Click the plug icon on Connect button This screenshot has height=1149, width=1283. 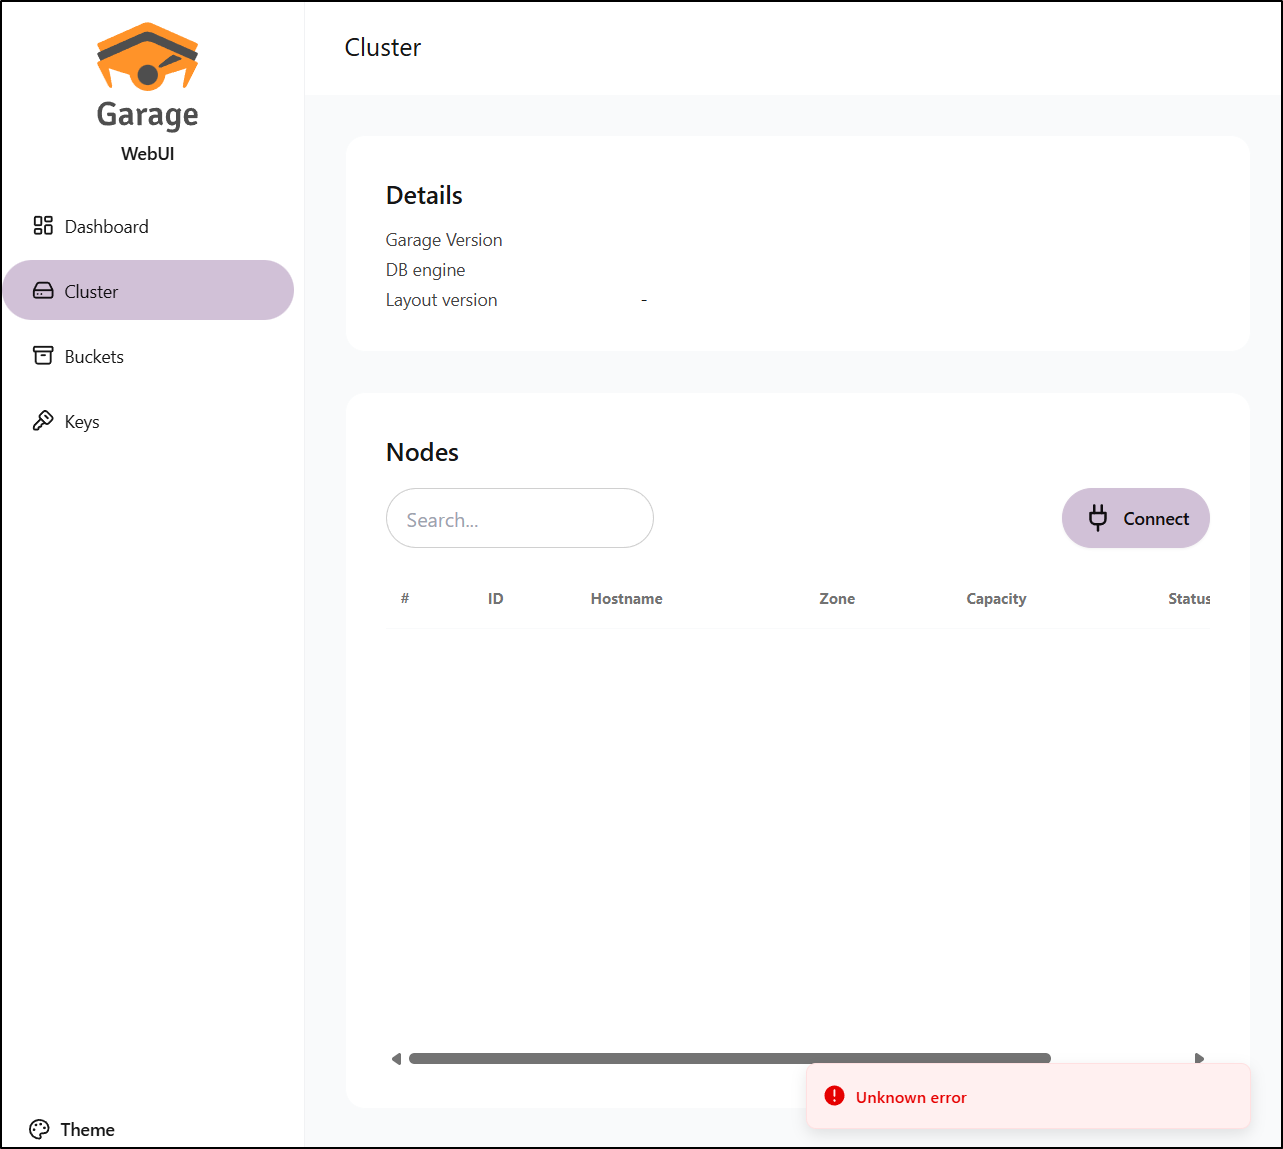point(1098,518)
